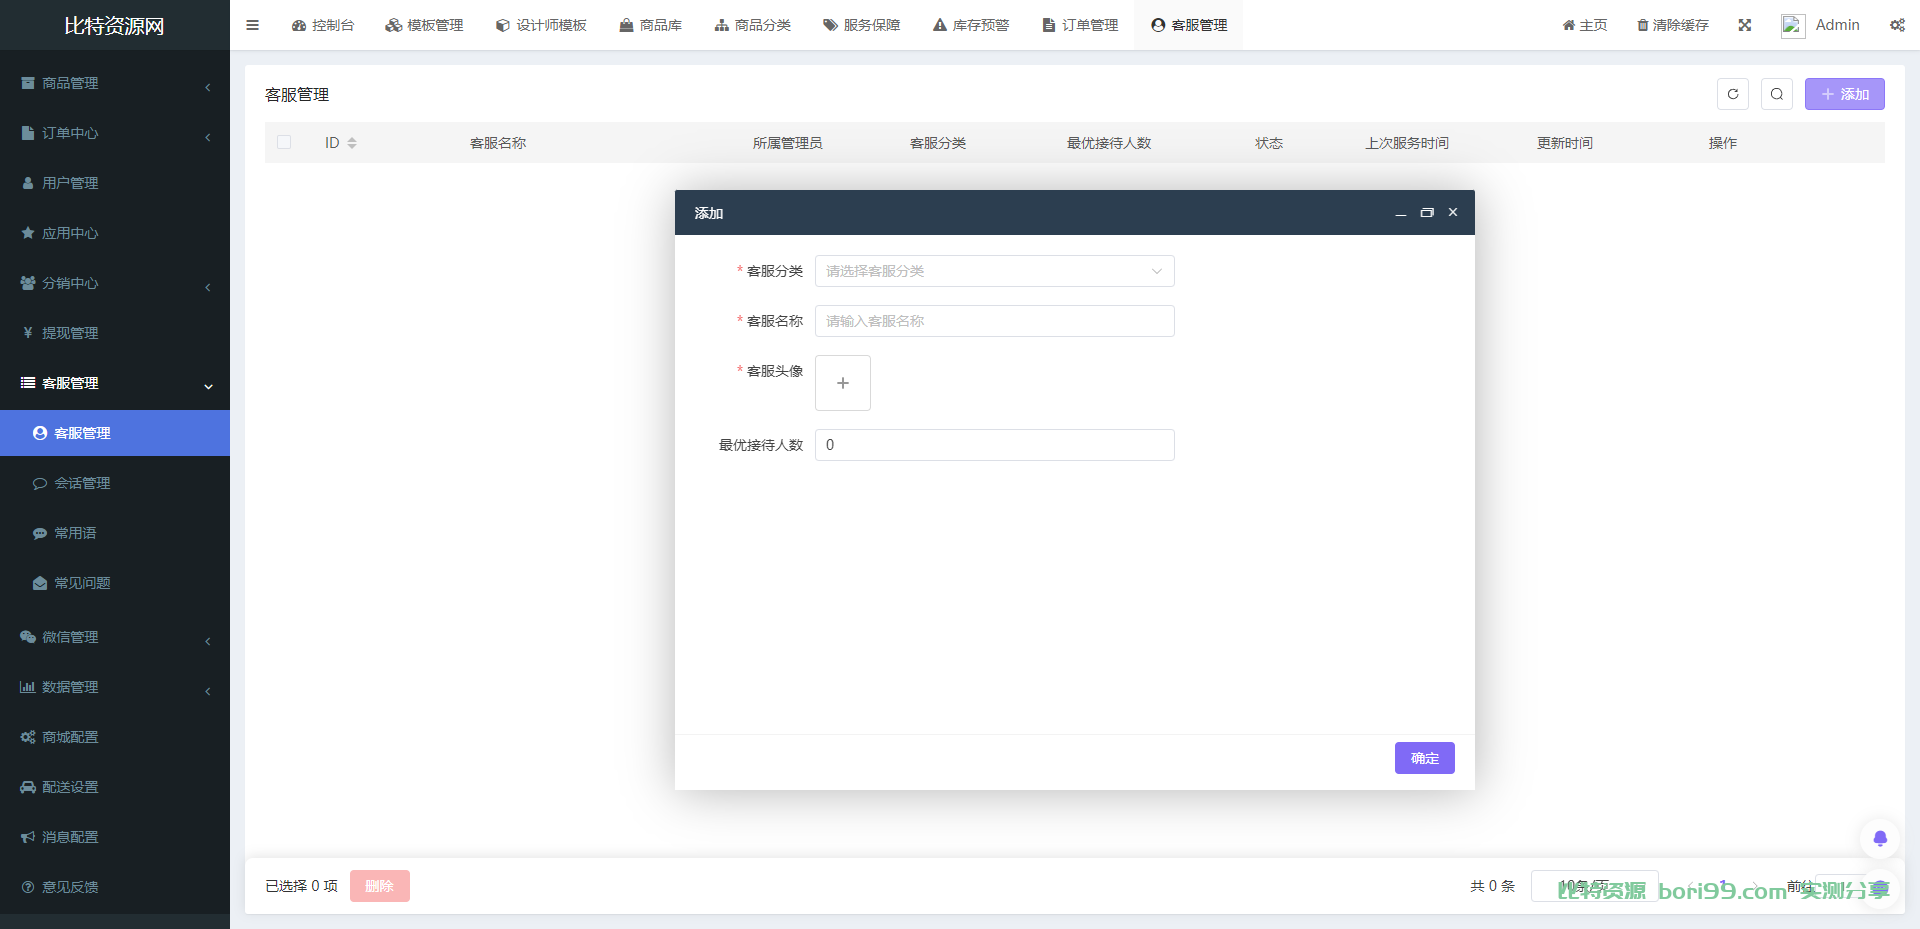Screen dimensions: 1920x929
Task: Open the 商品库 tab
Action: point(651,25)
